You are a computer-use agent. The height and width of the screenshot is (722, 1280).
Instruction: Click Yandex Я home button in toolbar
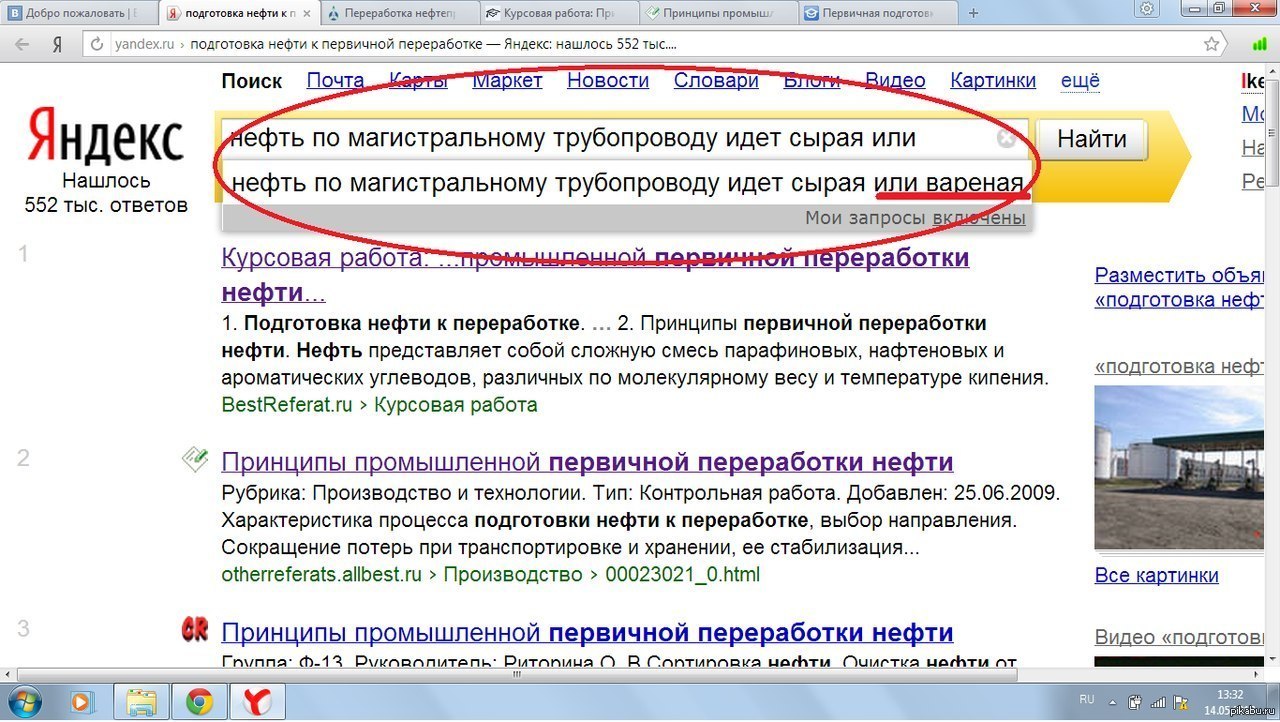[x=58, y=45]
